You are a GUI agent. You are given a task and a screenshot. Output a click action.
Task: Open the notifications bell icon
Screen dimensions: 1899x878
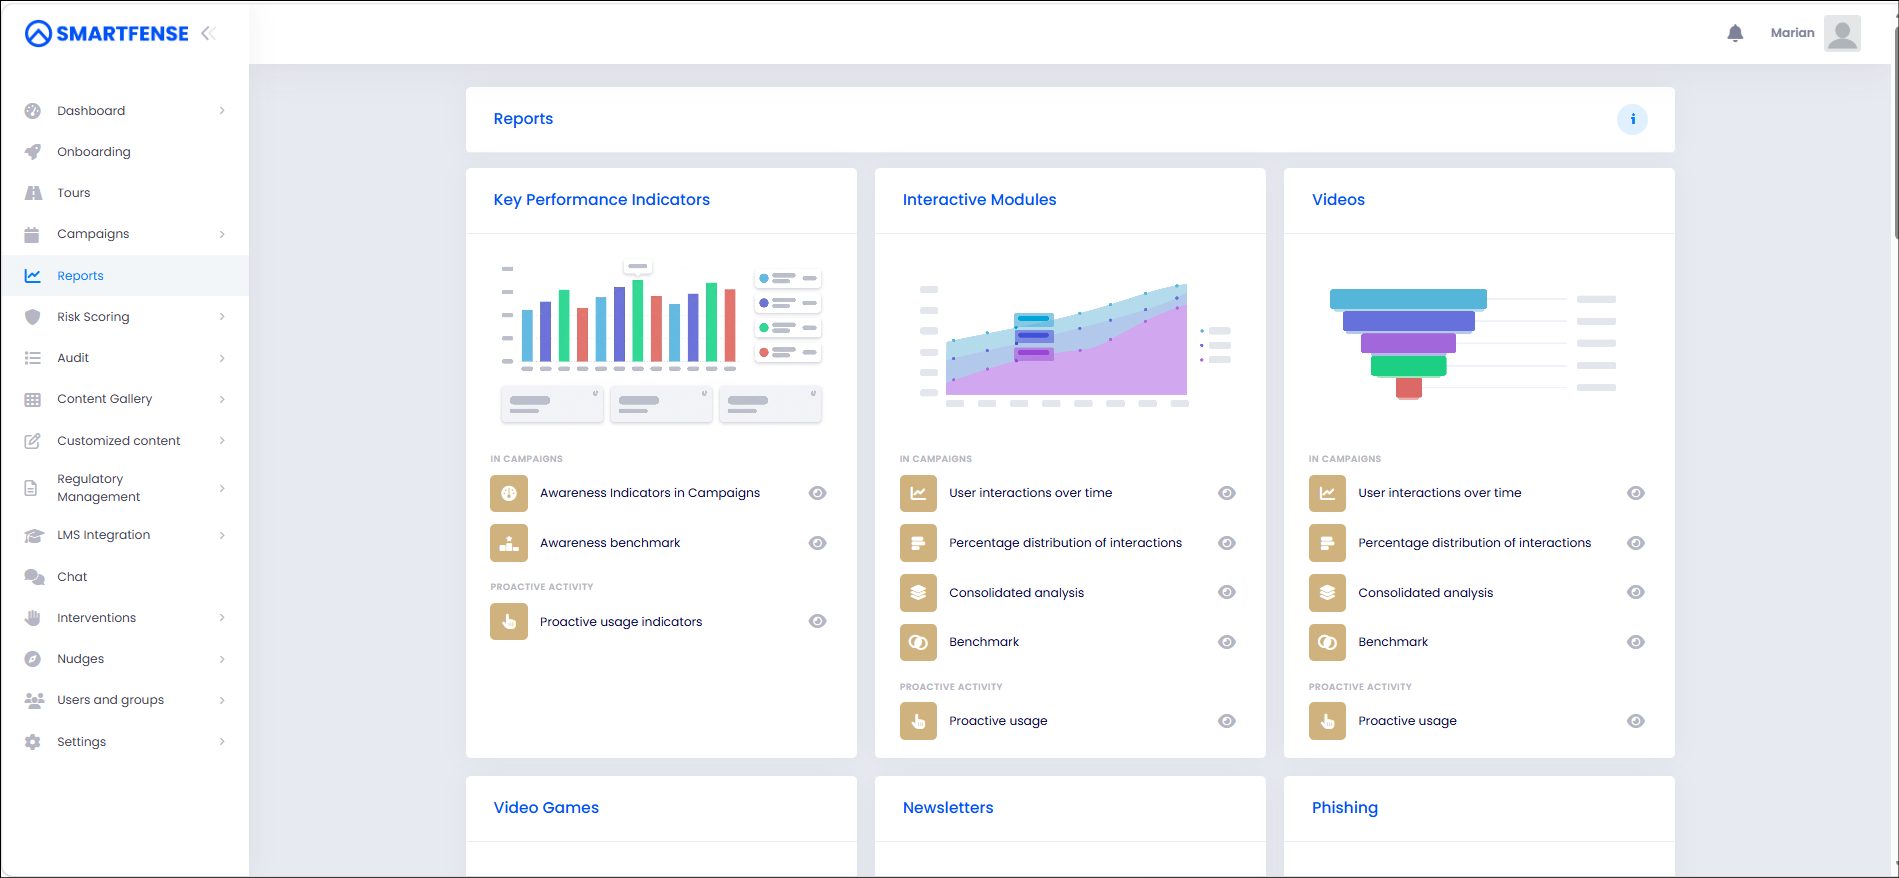1735,33
